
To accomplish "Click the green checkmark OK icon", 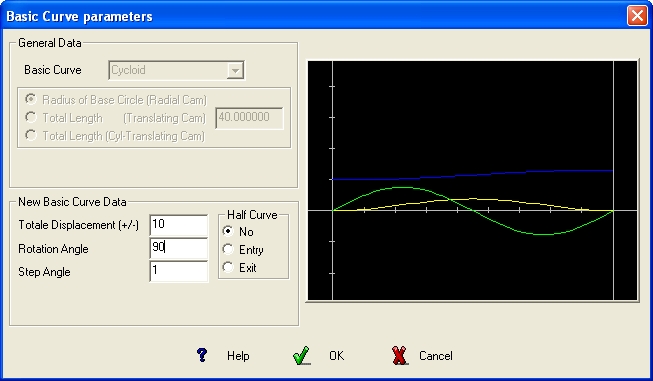I will (x=302, y=355).
